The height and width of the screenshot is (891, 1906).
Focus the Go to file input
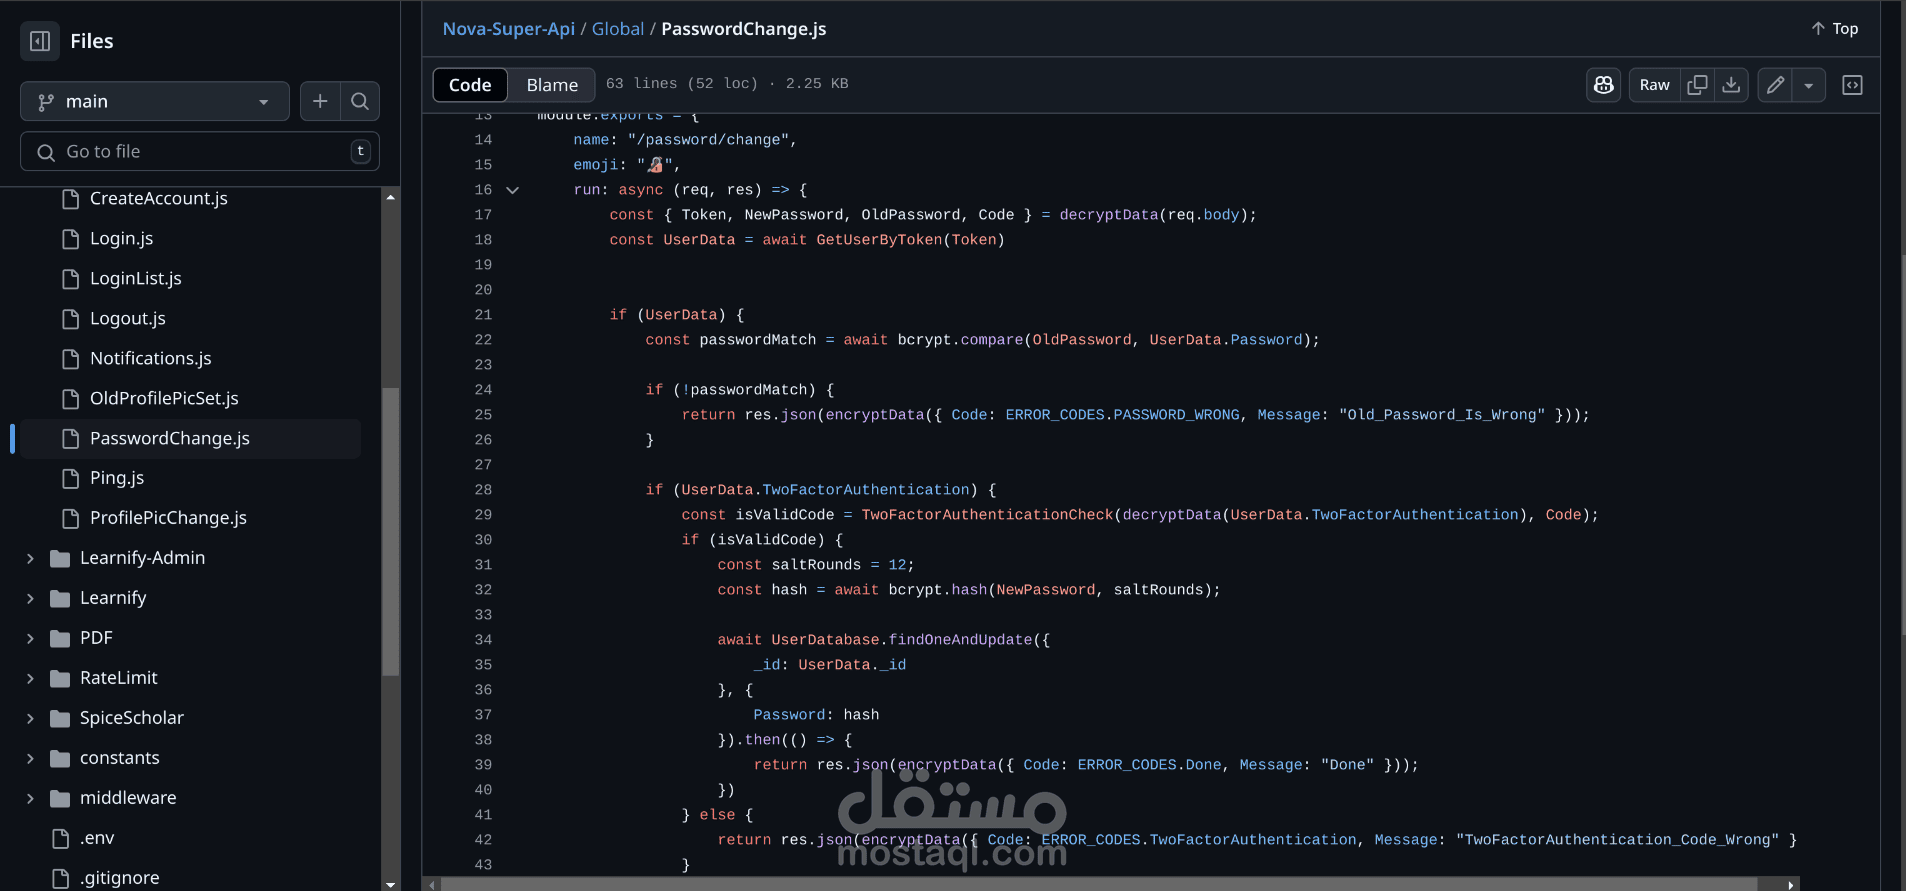click(x=200, y=151)
